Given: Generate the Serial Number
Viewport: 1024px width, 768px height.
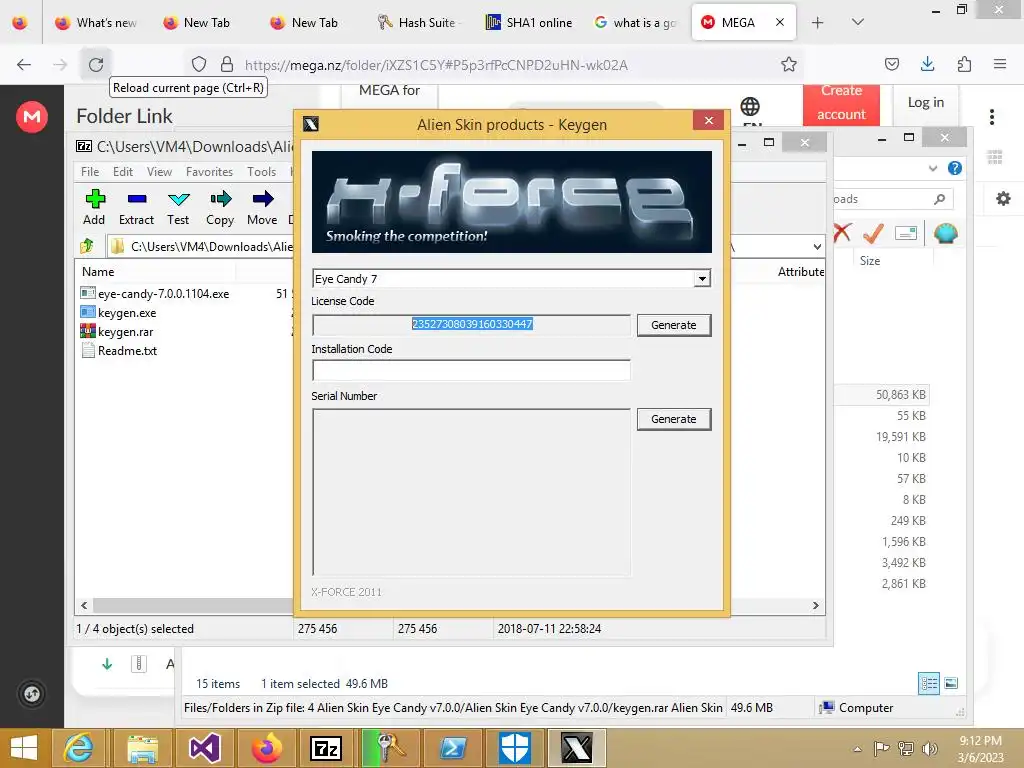Looking at the screenshot, I should (673, 419).
